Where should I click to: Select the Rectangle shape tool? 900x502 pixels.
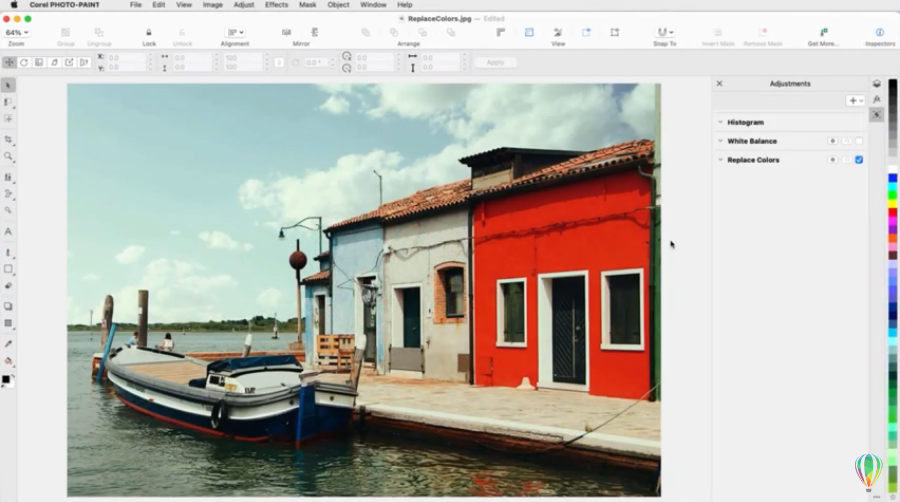click(x=8, y=268)
